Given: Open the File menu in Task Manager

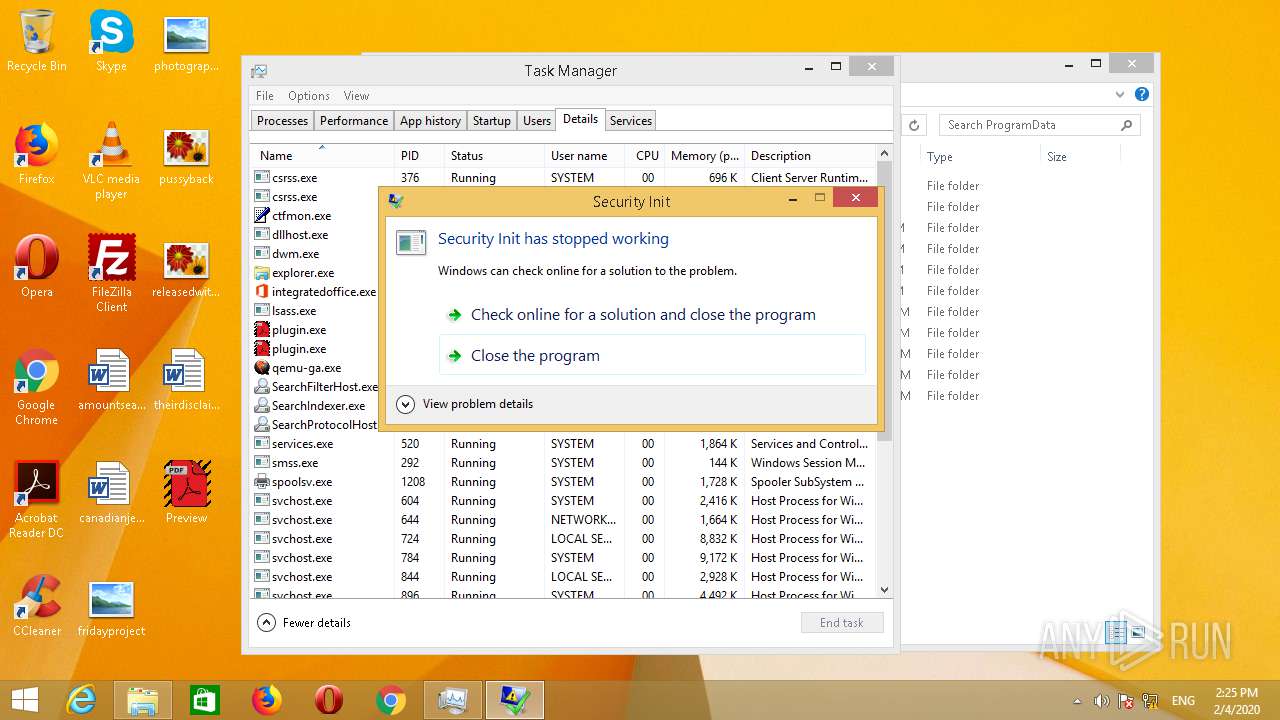Looking at the screenshot, I should tap(265, 96).
